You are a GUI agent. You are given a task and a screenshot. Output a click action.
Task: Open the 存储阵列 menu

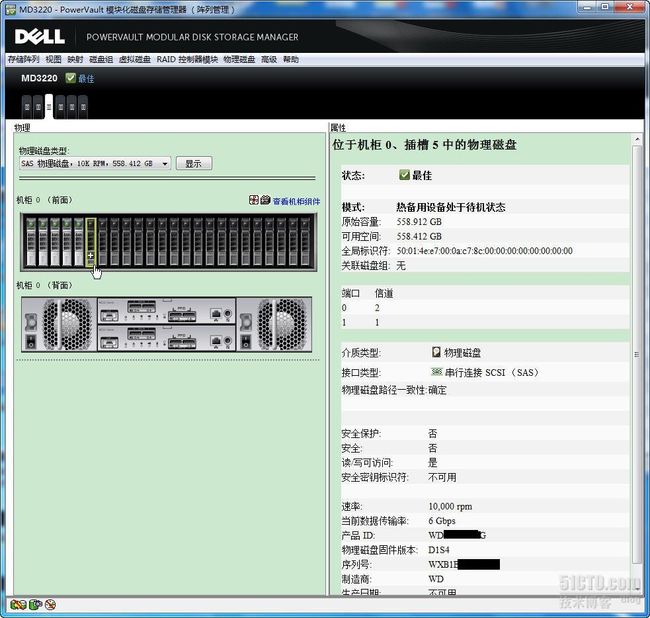point(23,59)
